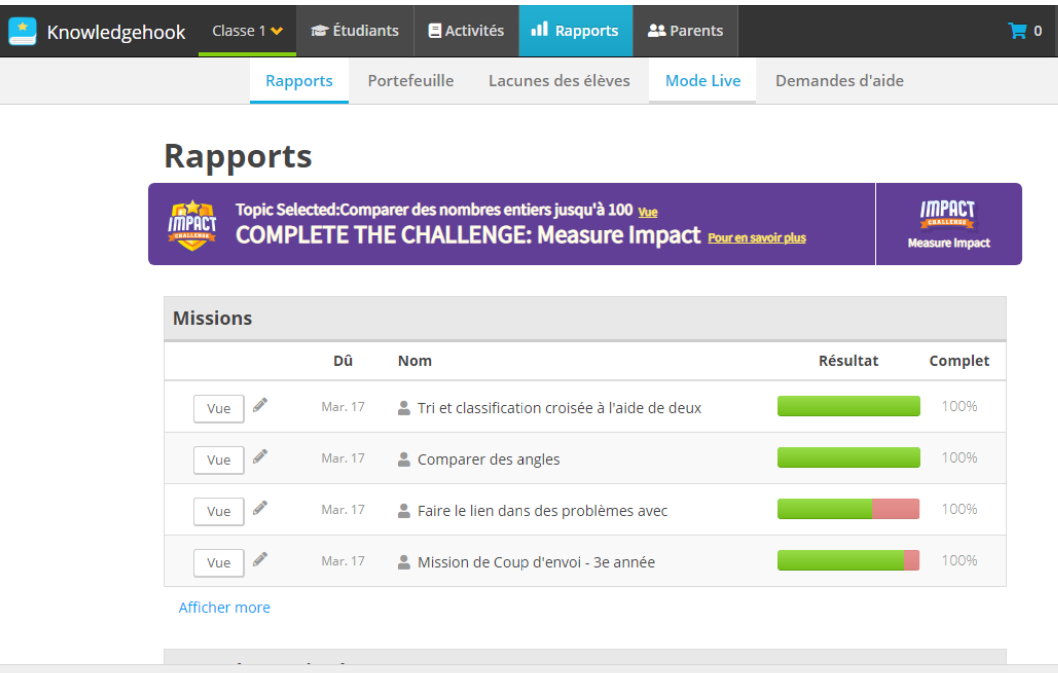Open the Étudiants menu

pos(355,31)
